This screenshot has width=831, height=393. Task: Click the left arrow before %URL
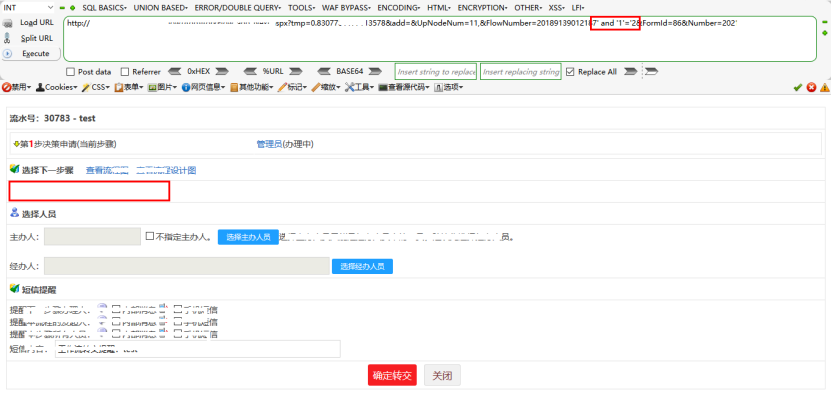pos(250,72)
